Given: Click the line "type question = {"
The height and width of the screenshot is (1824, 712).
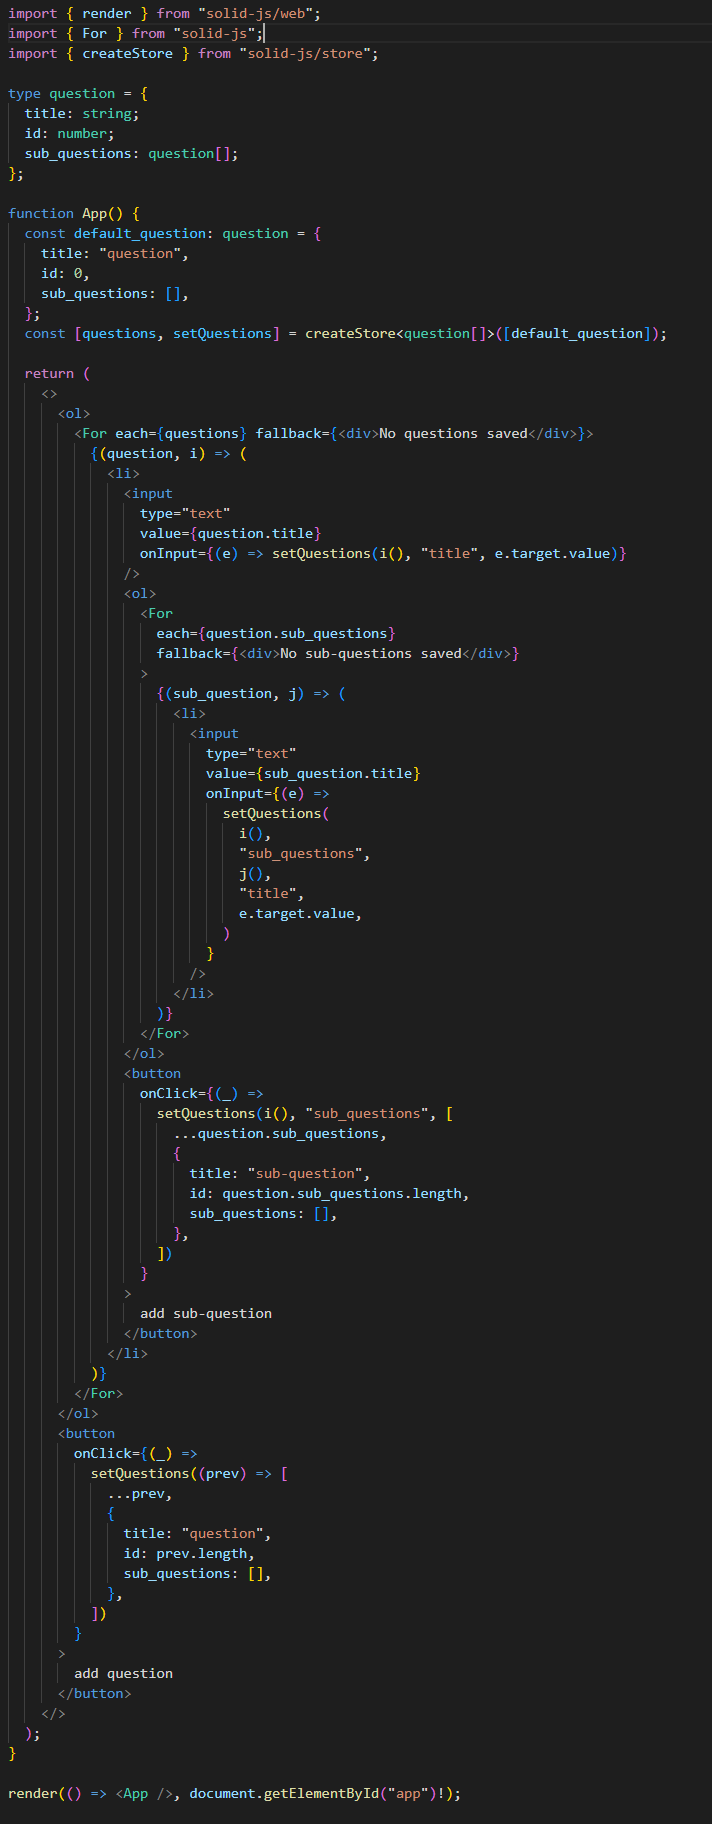Looking at the screenshot, I should click(78, 93).
